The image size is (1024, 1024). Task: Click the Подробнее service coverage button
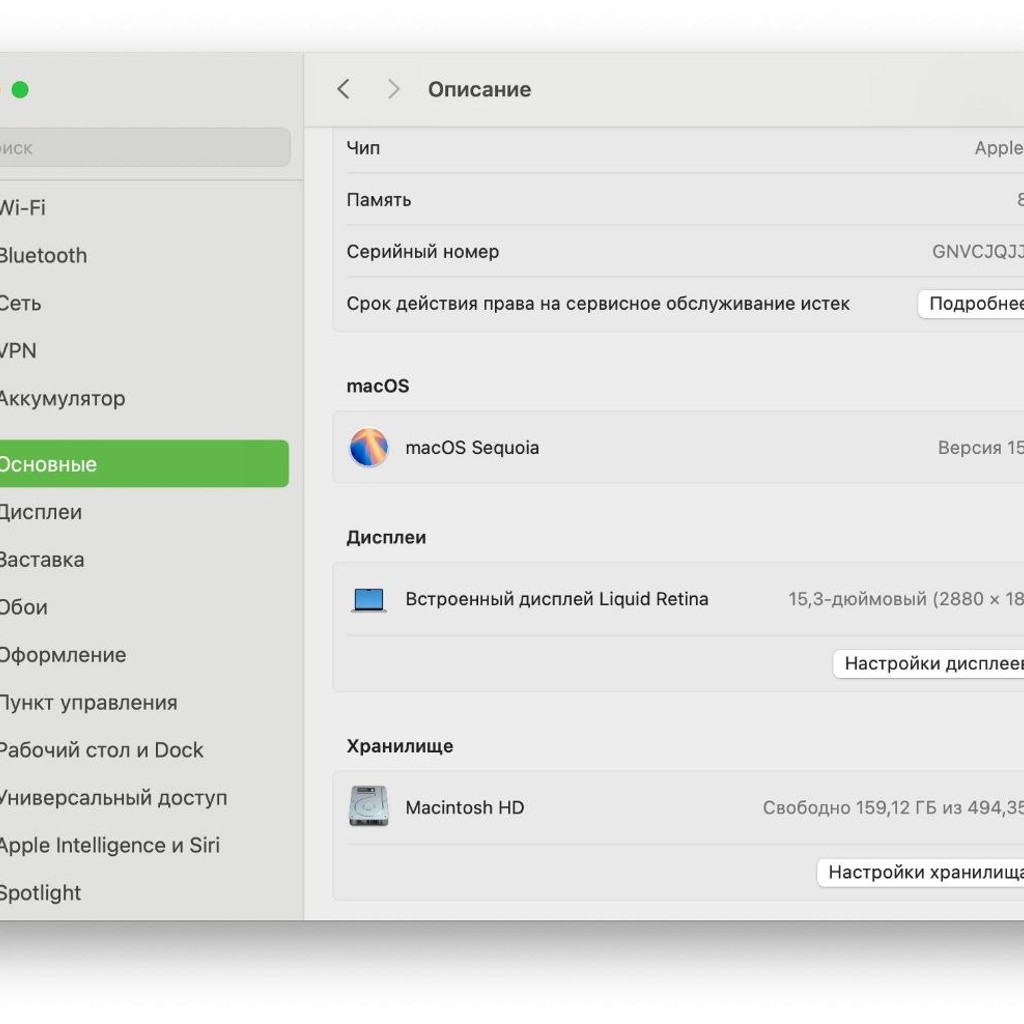(971, 304)
